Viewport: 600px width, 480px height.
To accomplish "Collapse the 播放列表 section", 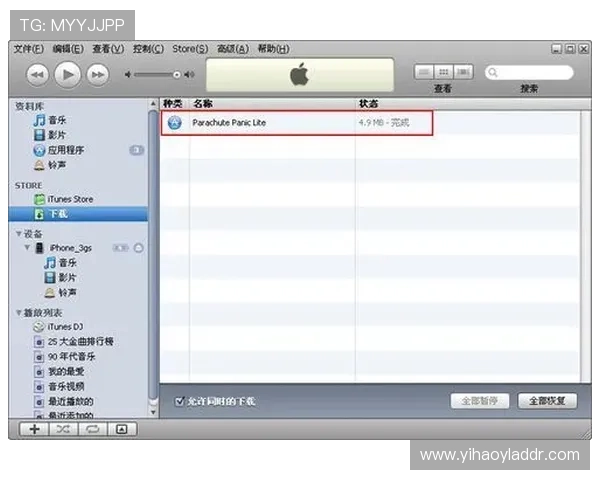I will (x=18, y=312).
